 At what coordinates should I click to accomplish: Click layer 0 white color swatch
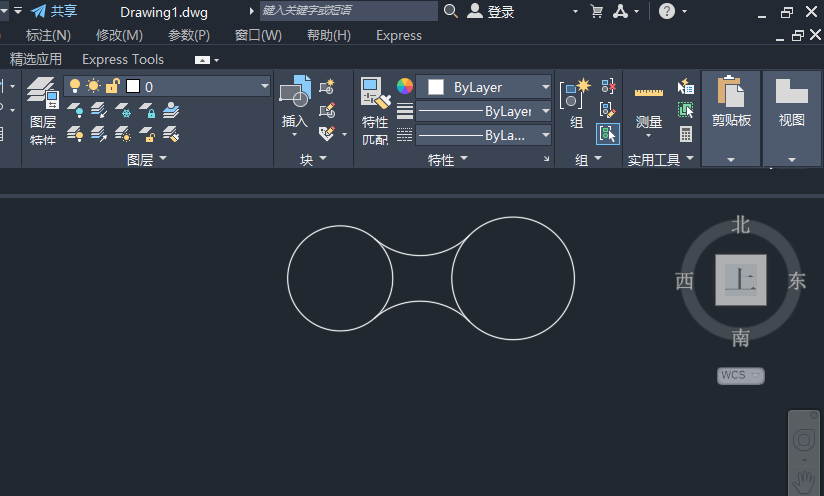[x=133, y=86]
